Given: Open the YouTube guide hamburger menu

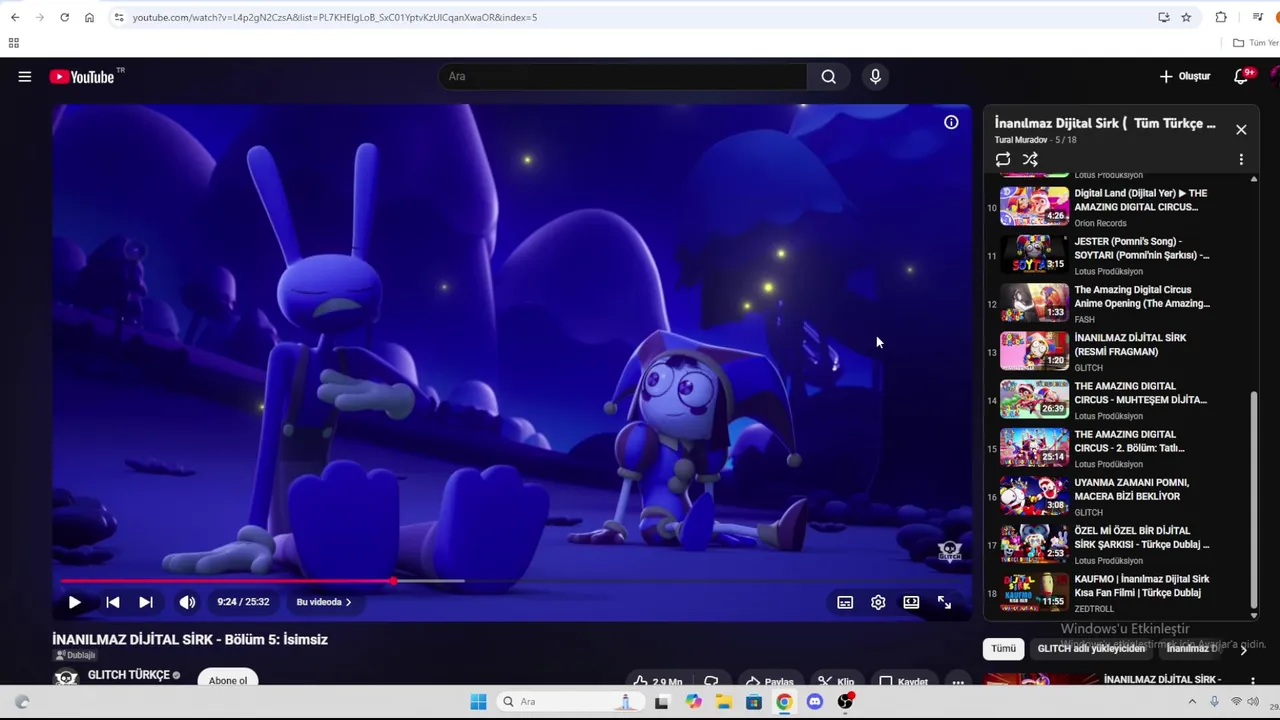Looking at the screenshot, I should [25, 77].
